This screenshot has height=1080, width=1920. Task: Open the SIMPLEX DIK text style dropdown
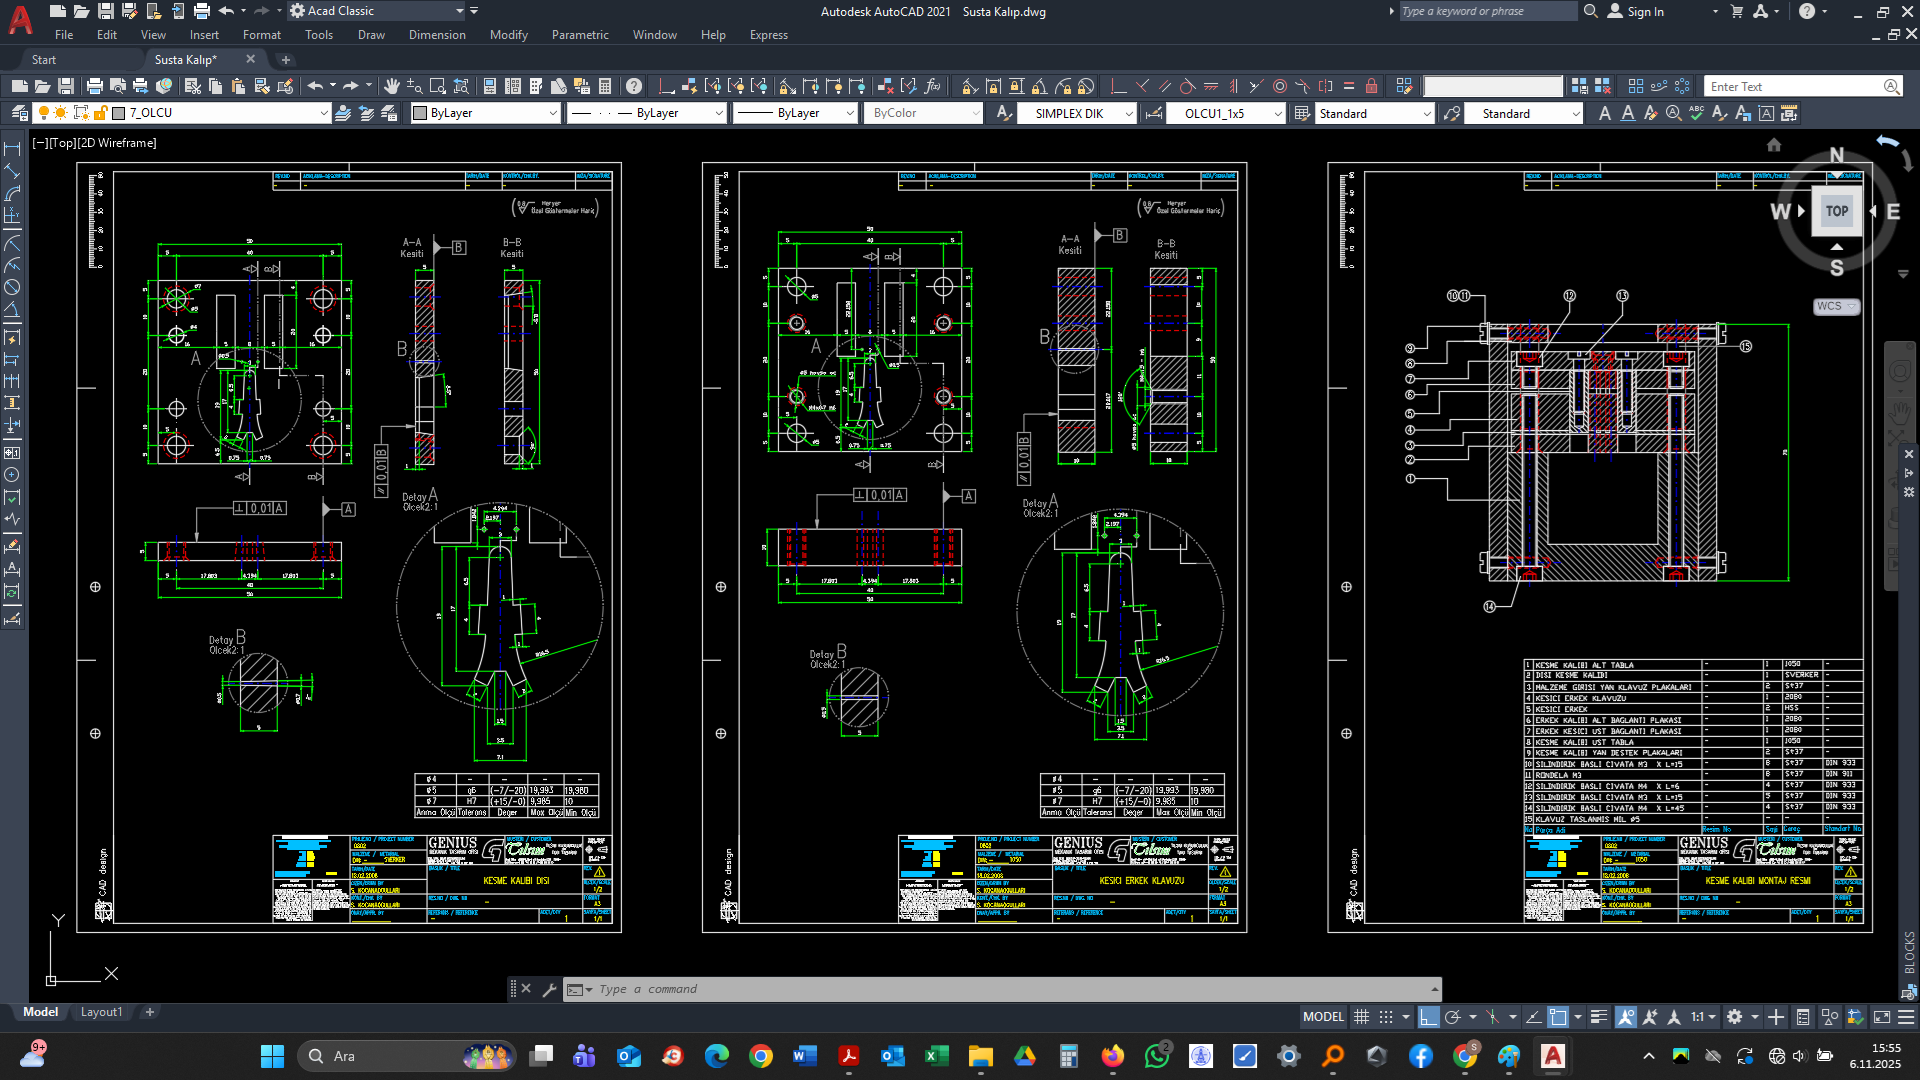[1129, 114]
